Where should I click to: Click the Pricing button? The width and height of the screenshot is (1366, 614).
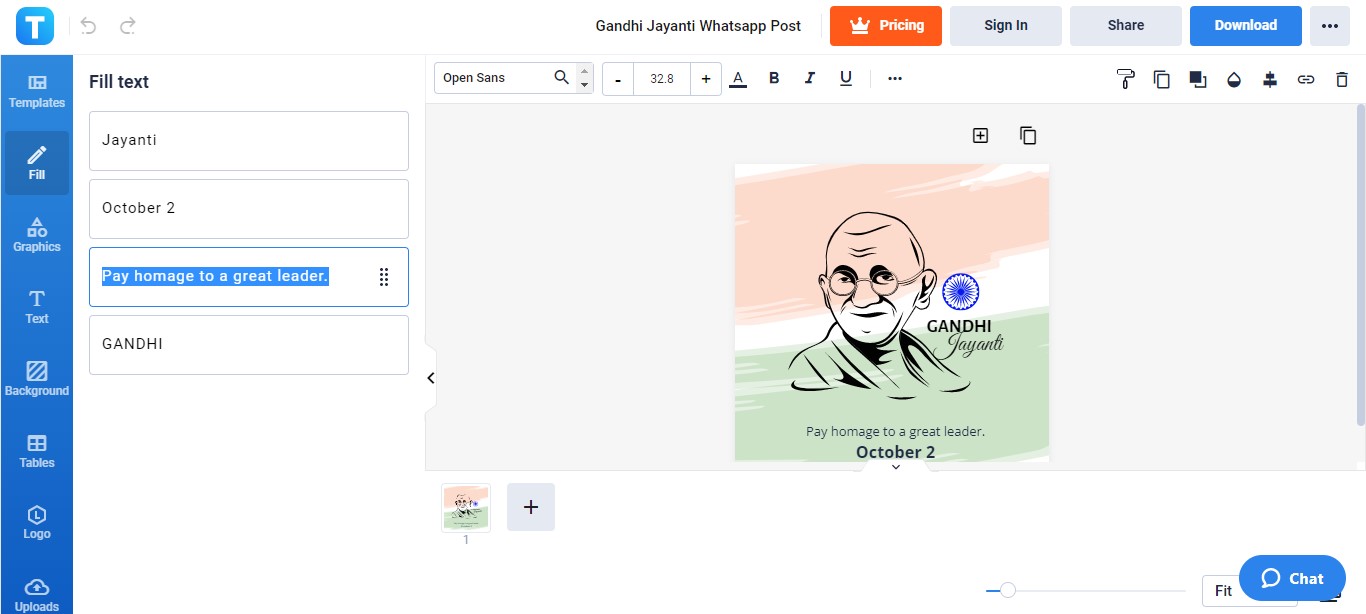[886, 26]
